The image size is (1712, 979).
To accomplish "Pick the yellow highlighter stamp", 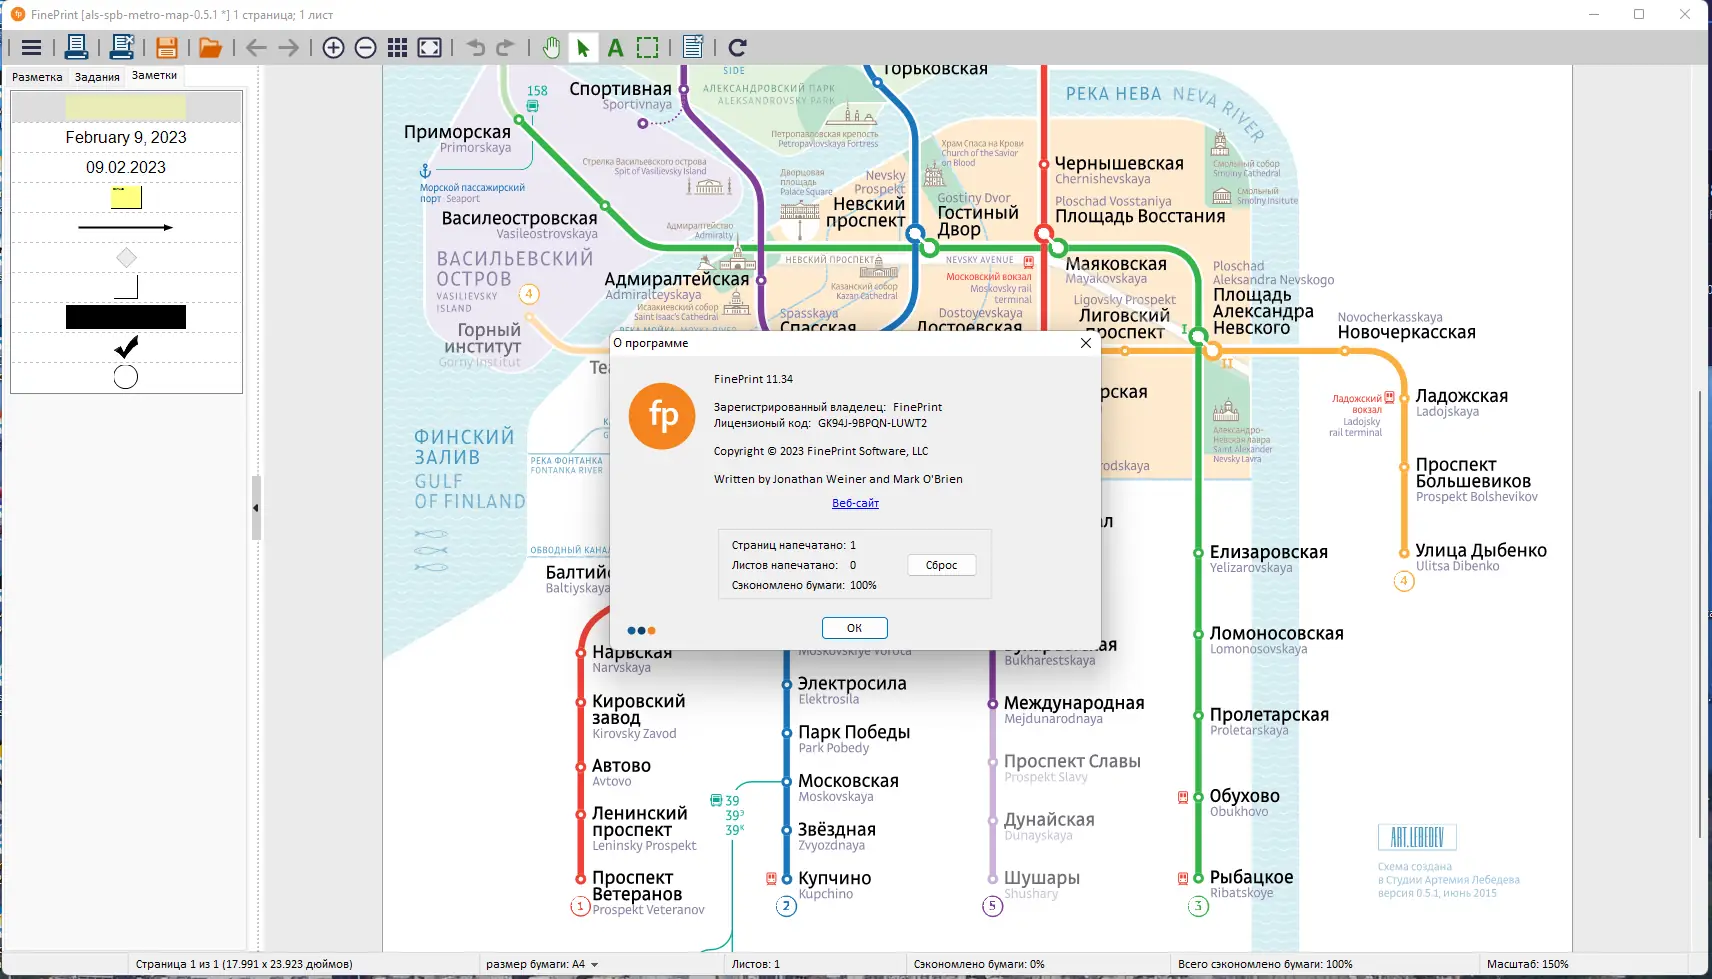I will 126,107.
